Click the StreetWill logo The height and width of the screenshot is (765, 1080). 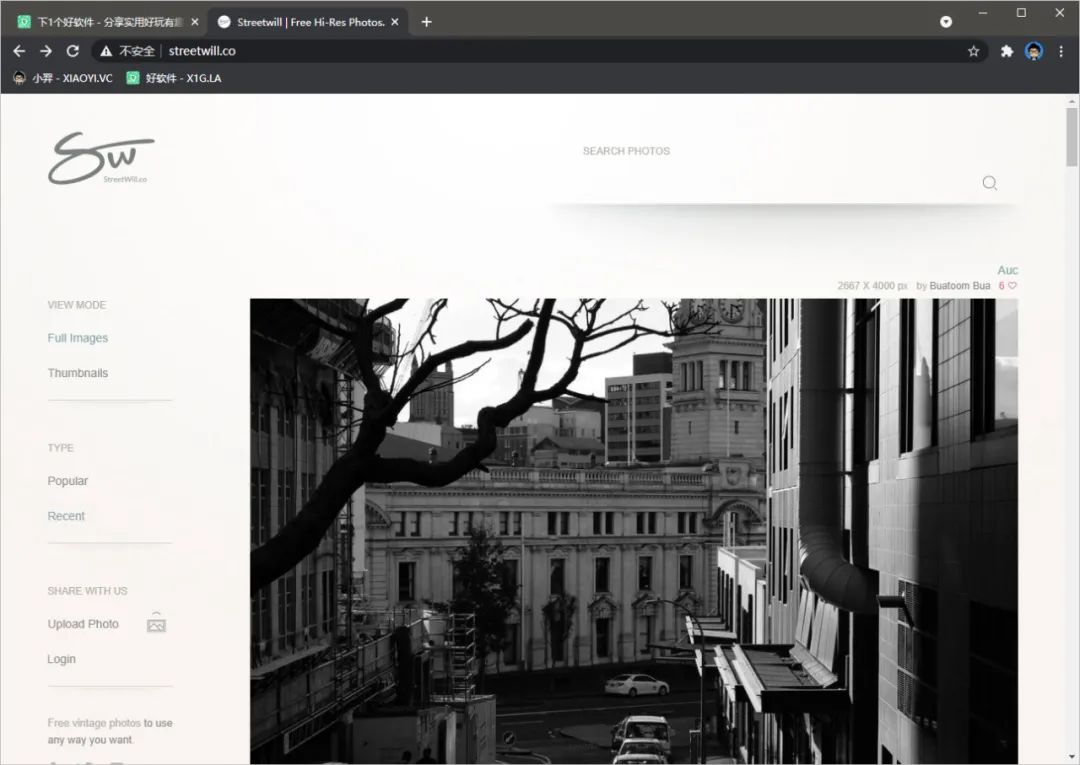[101, 158]
